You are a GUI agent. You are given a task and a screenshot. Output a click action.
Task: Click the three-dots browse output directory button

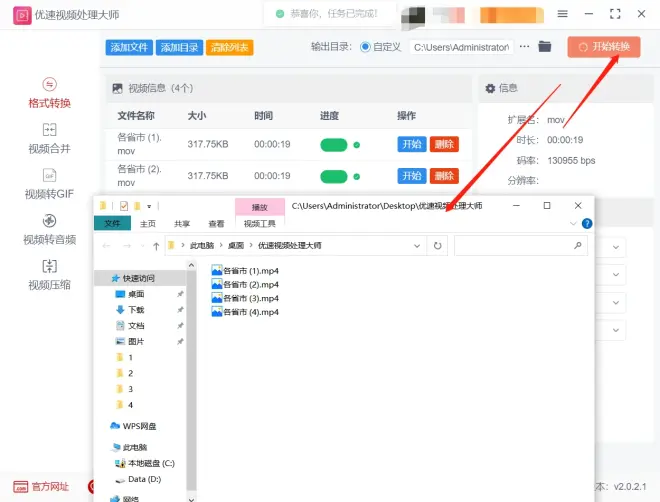coord(524,46)
